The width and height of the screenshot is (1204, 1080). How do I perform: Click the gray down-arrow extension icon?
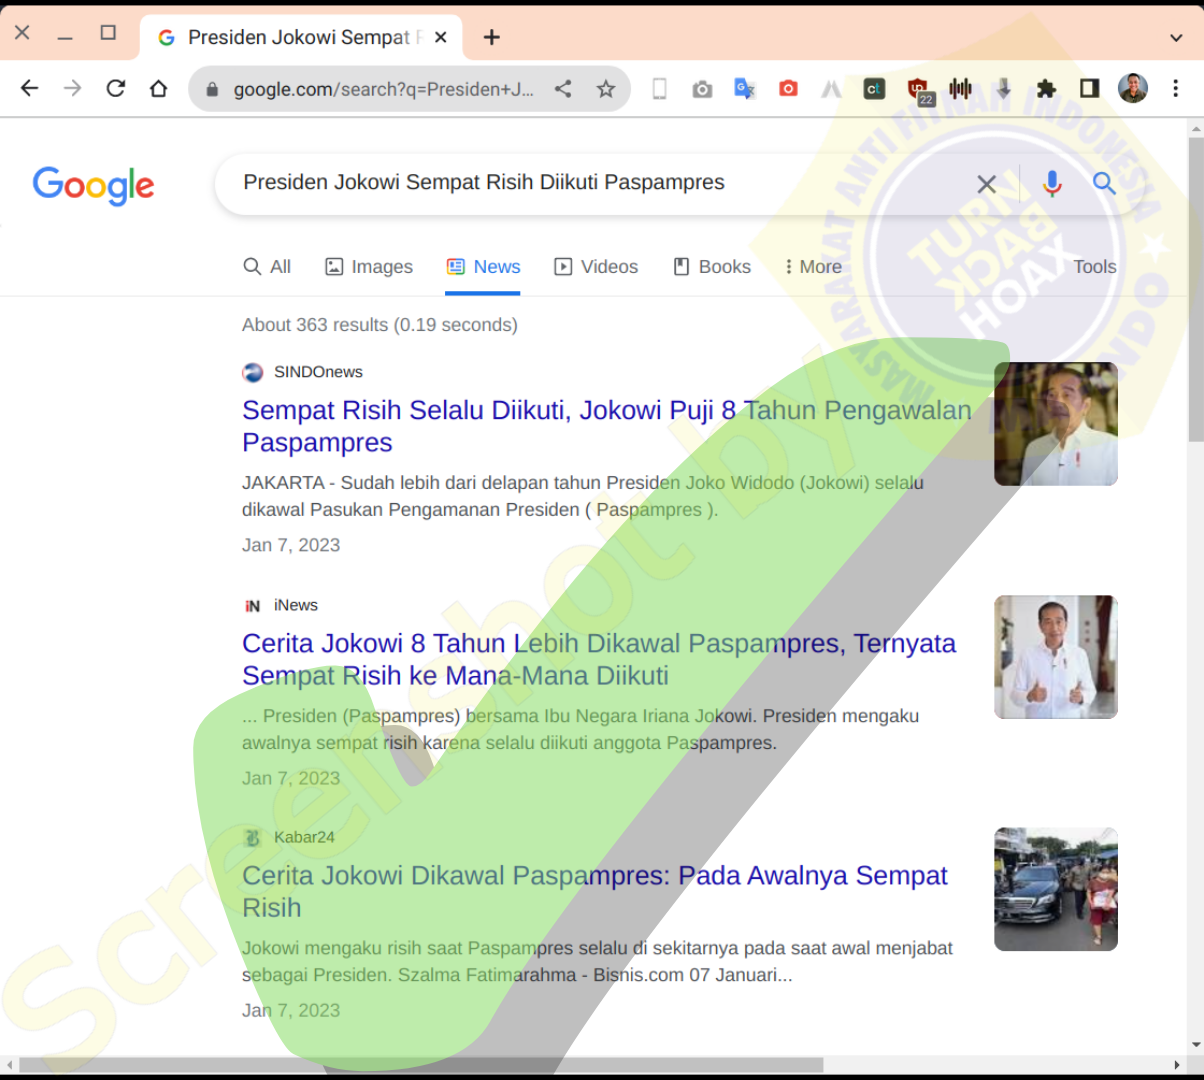tap(1004, 89)
